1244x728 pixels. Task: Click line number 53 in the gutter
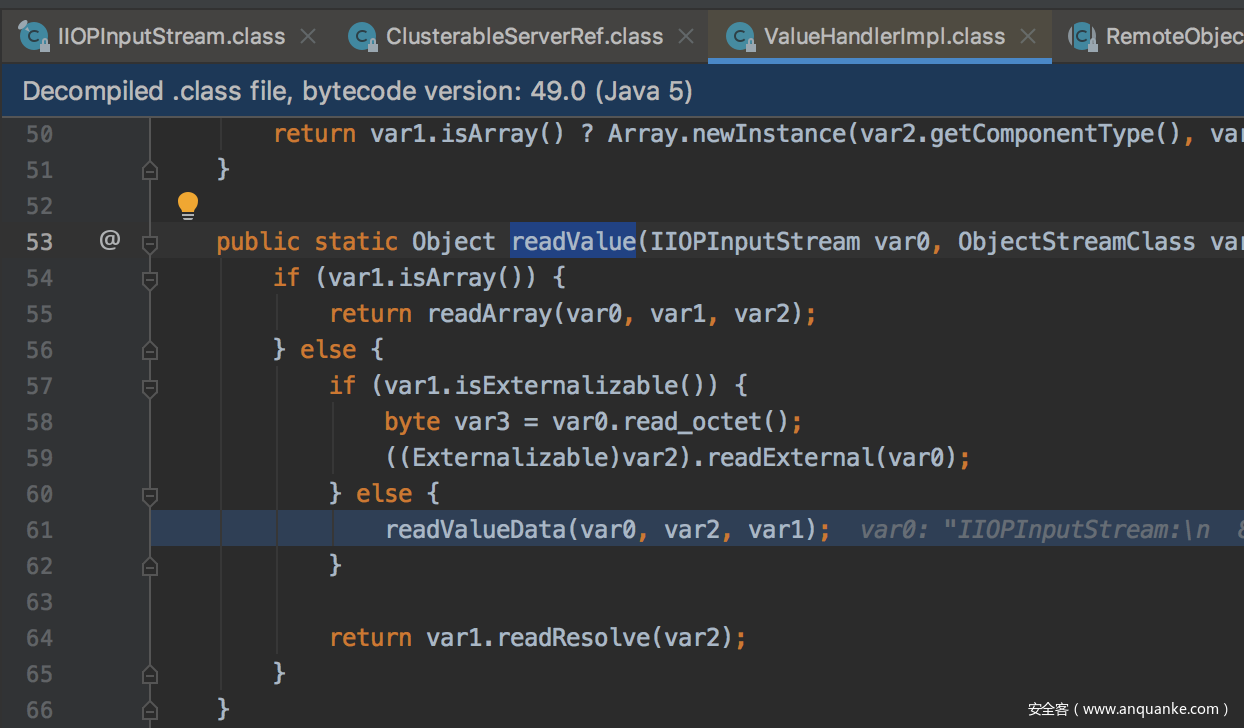(39, 242)
